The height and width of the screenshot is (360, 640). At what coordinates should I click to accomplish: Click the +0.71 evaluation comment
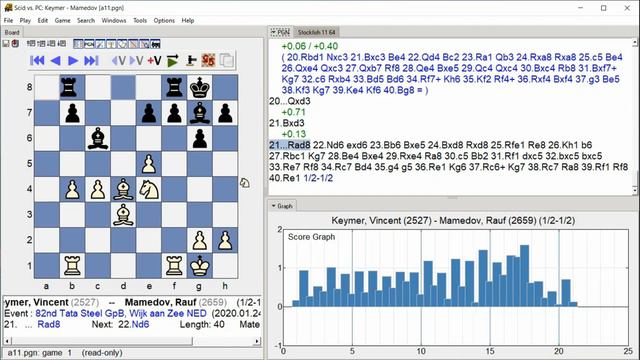pos(293,112)
